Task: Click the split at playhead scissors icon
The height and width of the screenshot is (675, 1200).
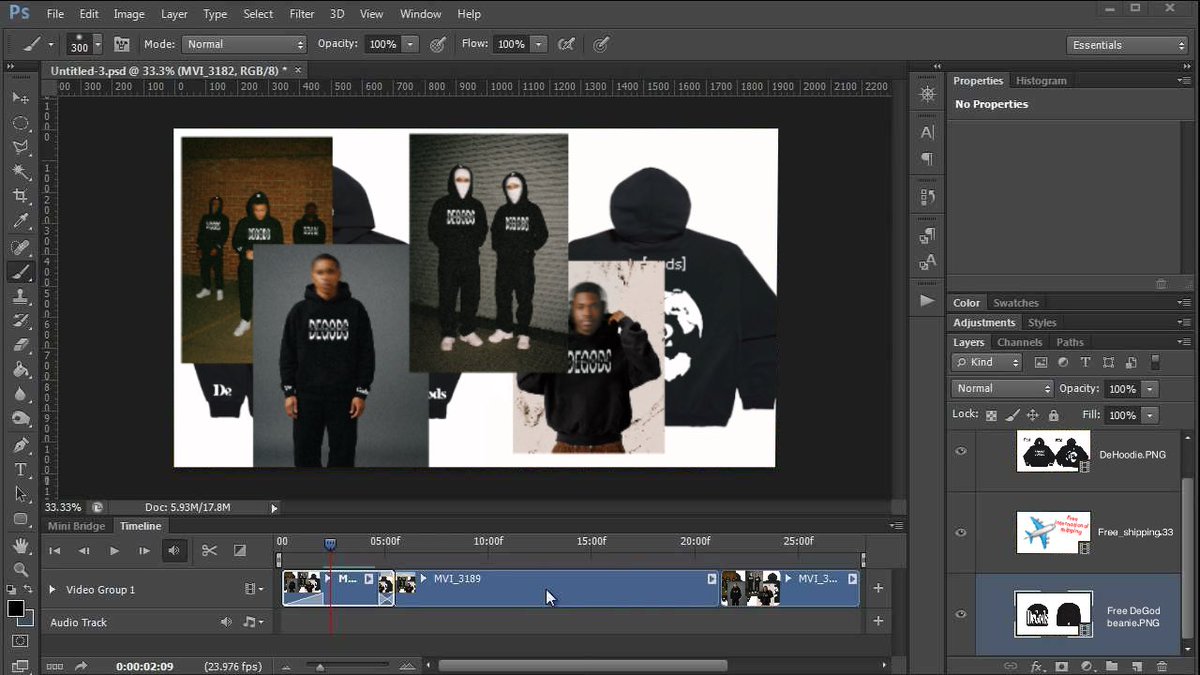Action: coord(209,550)
